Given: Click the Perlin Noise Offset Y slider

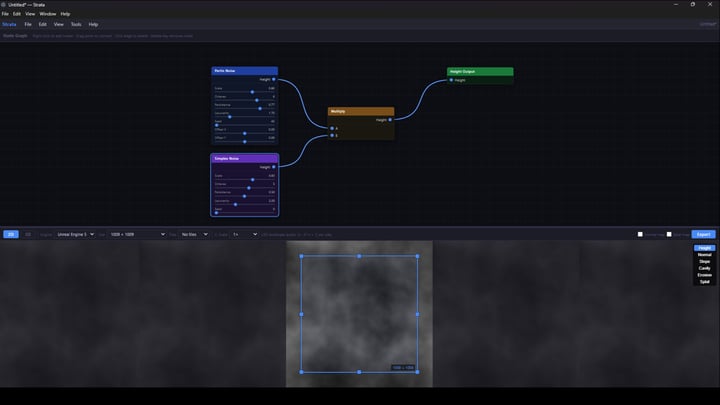Looking at the screenshot, I should [x=244, y=141].
